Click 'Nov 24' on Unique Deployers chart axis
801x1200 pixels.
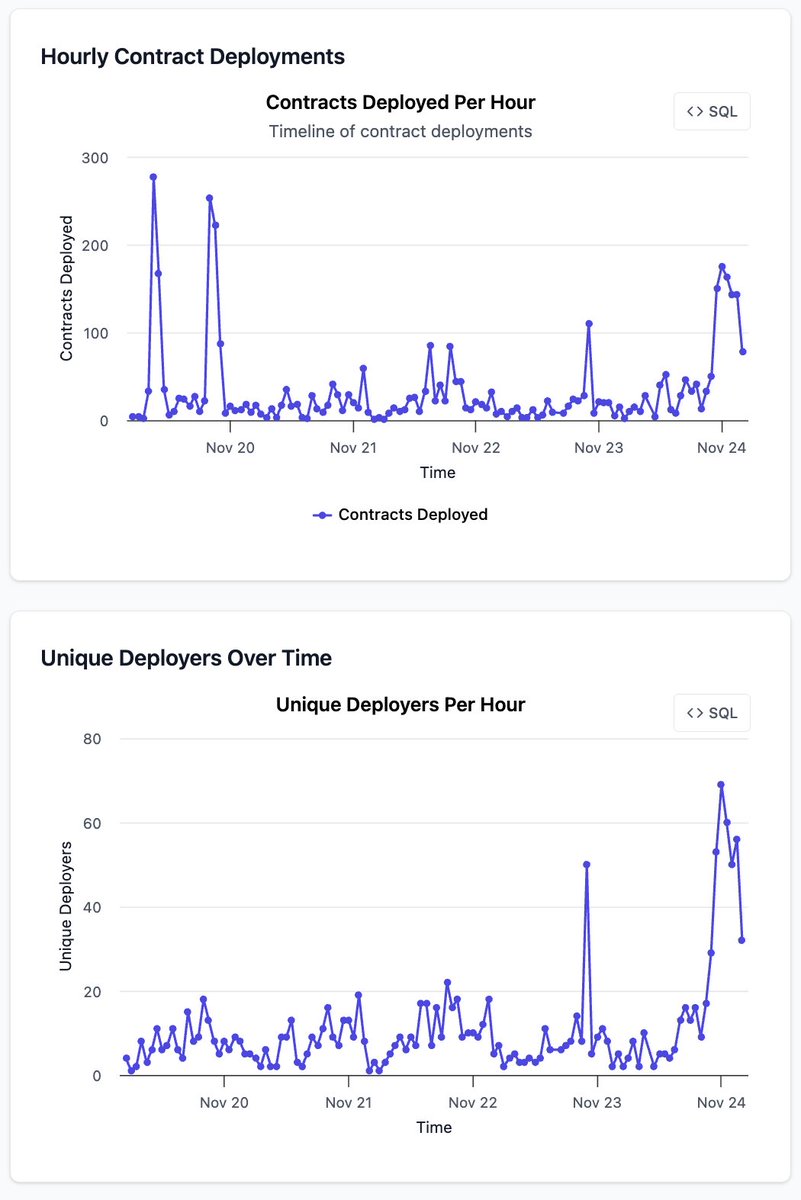click(x=721, y=1102)
